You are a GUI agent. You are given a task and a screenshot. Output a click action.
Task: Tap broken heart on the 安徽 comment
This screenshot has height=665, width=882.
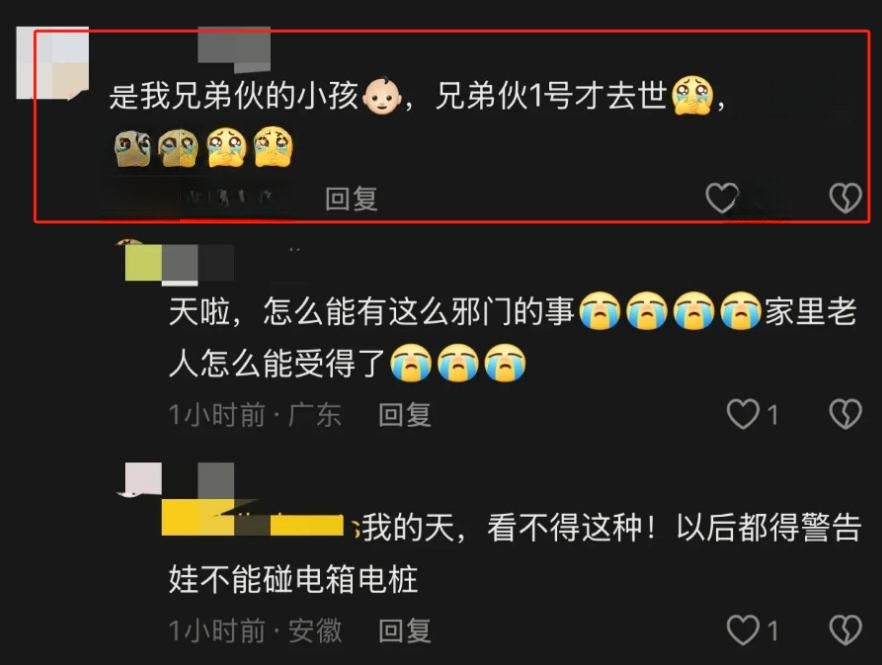[845, 630]
